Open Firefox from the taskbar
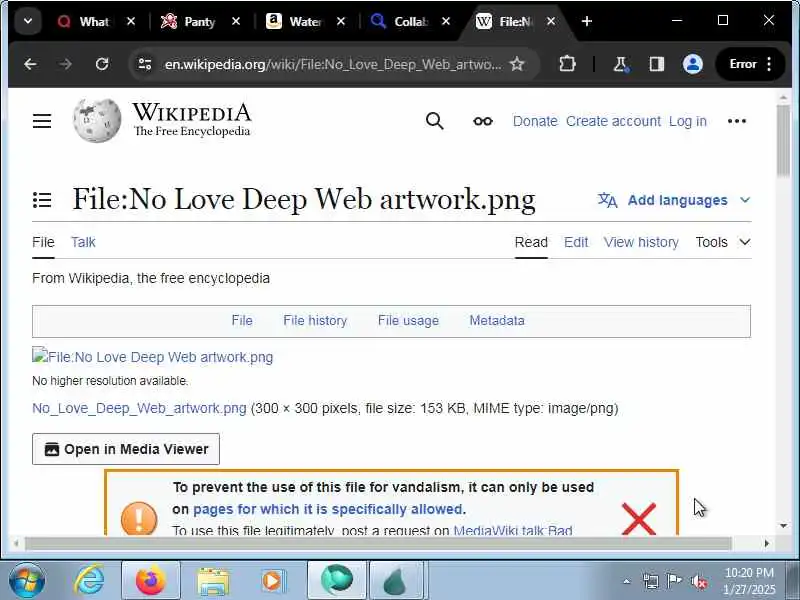800x600 pixels. (x=151, y=581)
